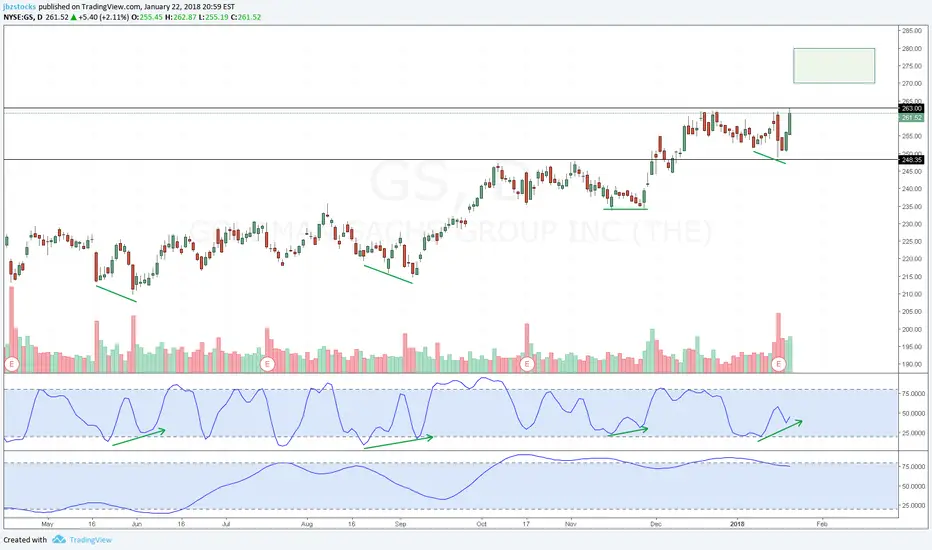The width and height of the screenshot is (932, 550).
Task: Click the 2018 label on time axis
Action: click(x=737, y=524)
